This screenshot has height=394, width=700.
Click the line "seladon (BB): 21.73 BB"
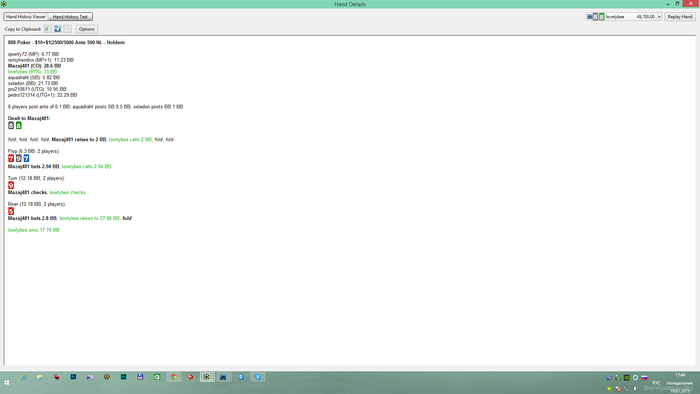coord(33,83)
